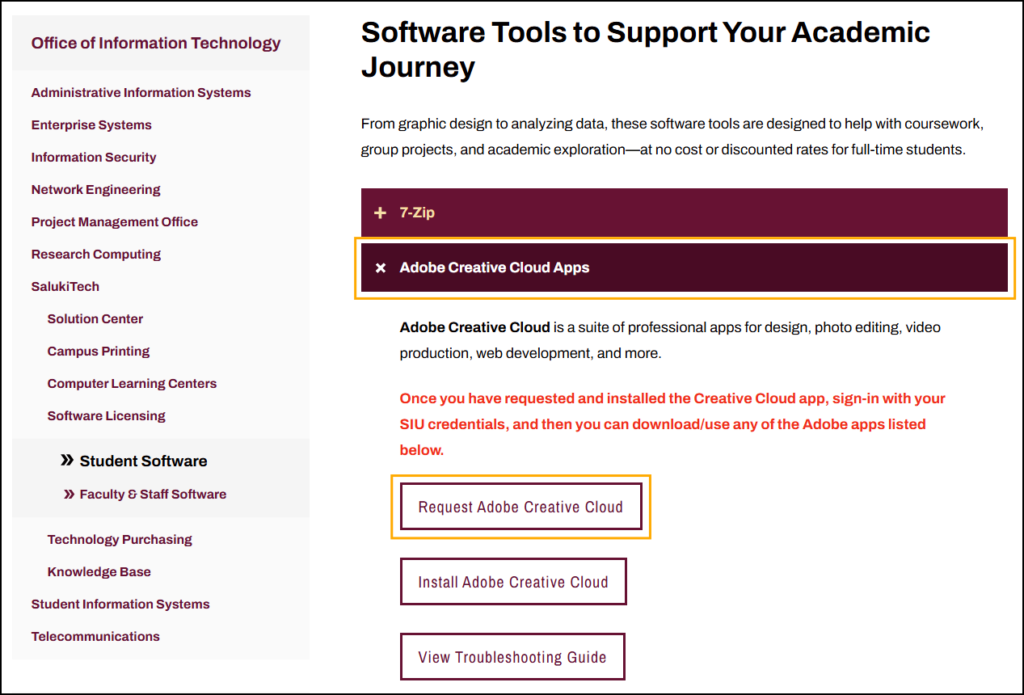Open the Office of Information Technology heading link
This screenshot has width=1024, height=695.
tap(156, 43)
